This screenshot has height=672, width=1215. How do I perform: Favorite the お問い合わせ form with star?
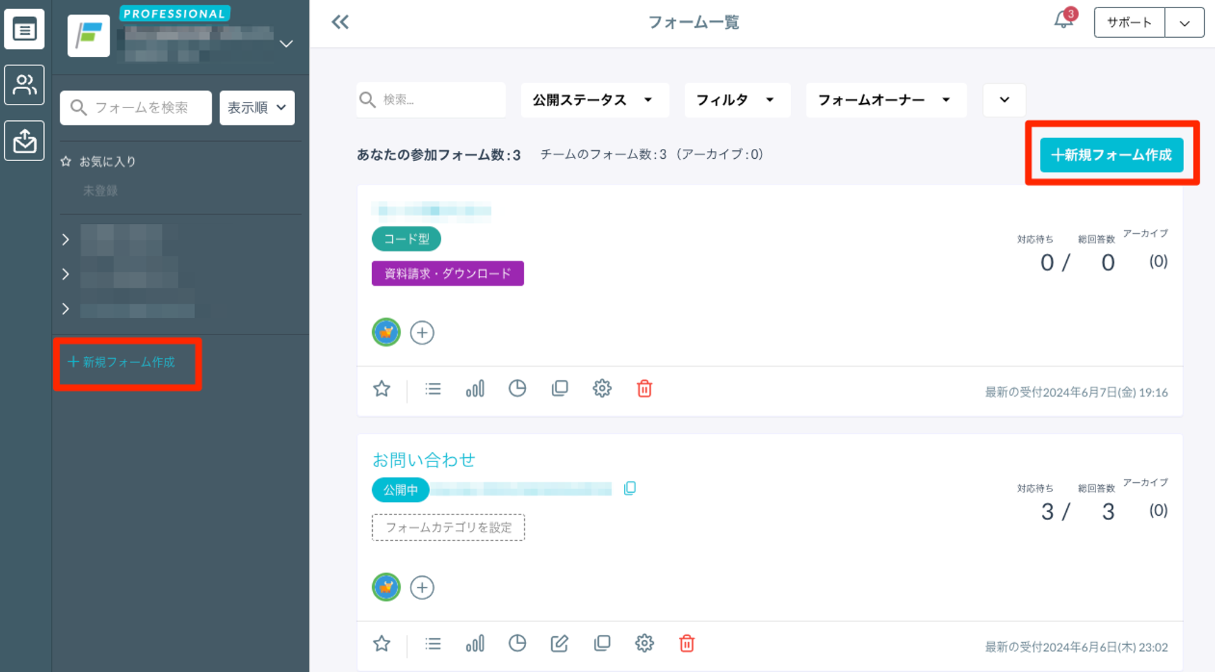coord(381,643)
